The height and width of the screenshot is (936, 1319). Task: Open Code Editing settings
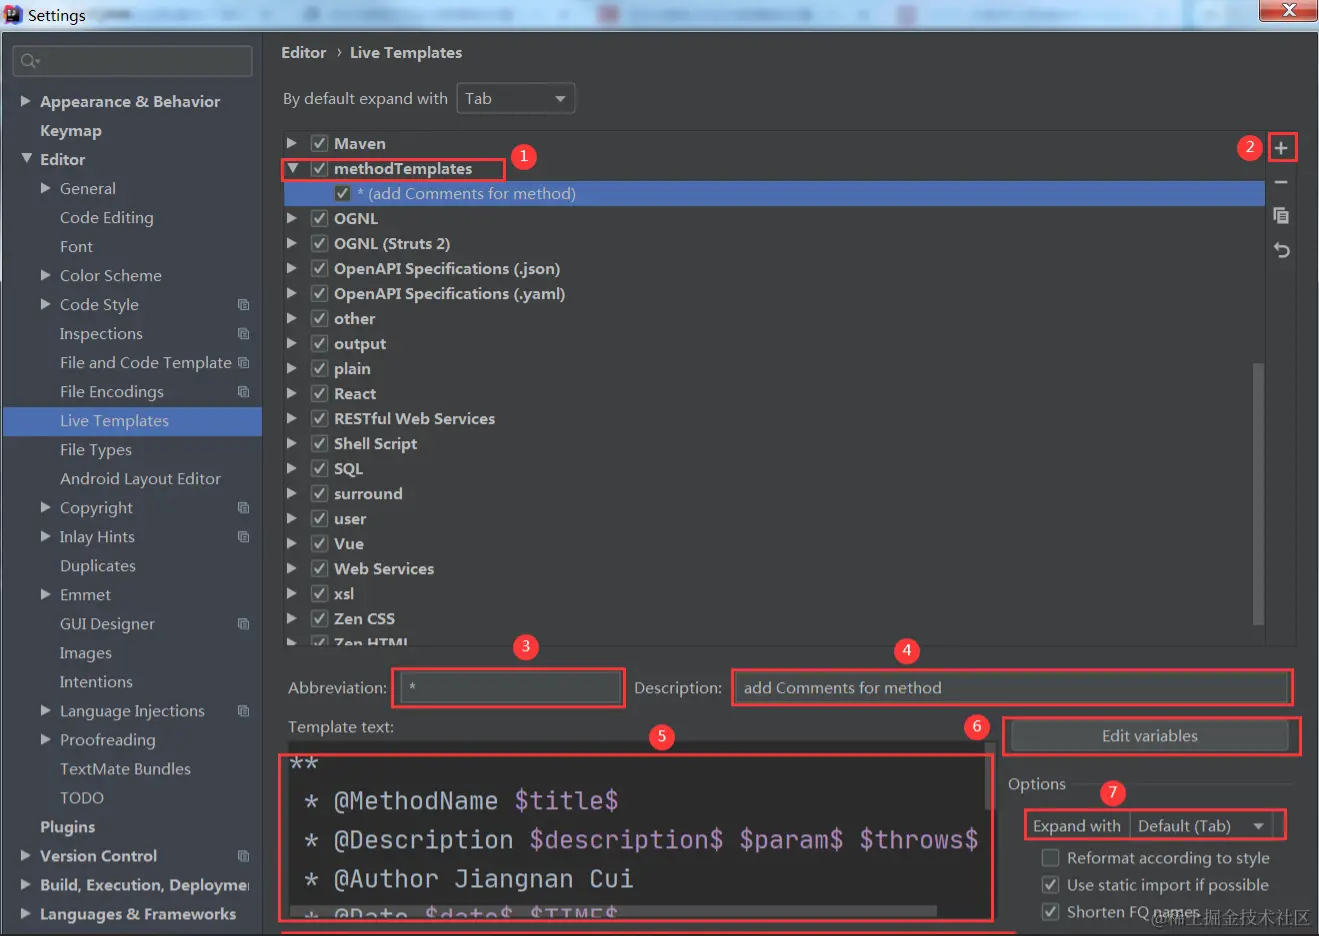(107, 217)
